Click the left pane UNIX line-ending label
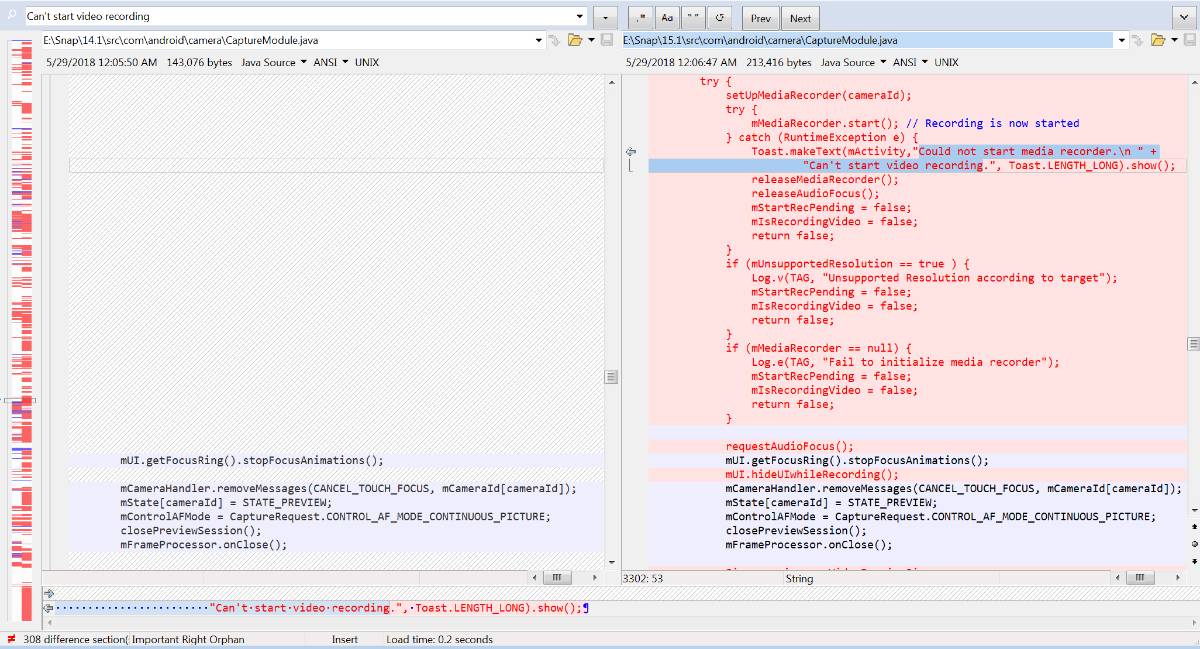 (367, 62)
